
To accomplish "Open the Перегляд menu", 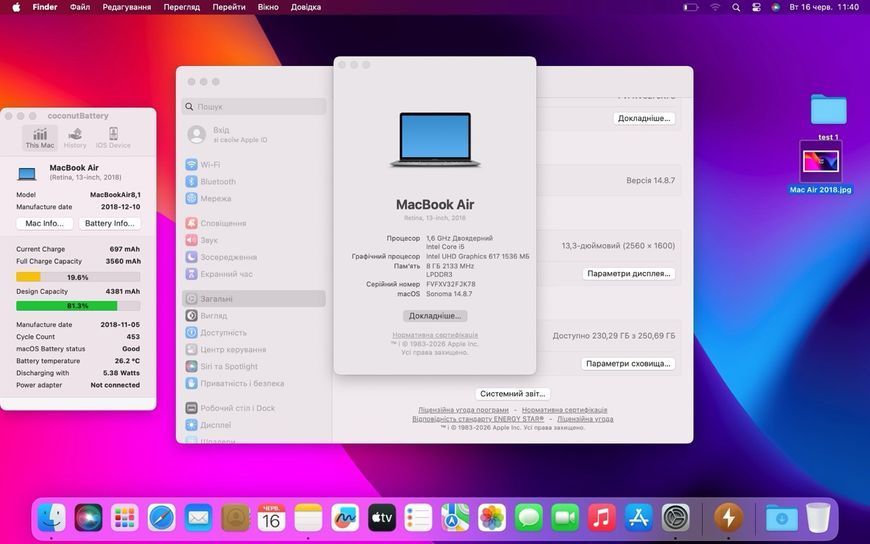I will coord(181,7).
